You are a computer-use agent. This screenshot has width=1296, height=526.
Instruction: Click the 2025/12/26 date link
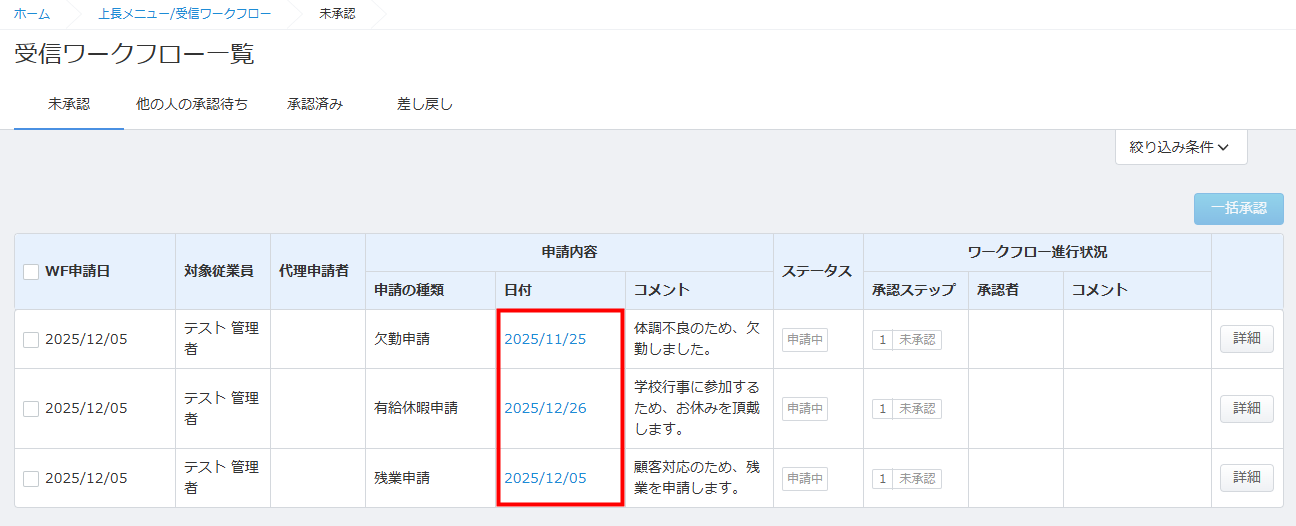(x=545, y=408)
